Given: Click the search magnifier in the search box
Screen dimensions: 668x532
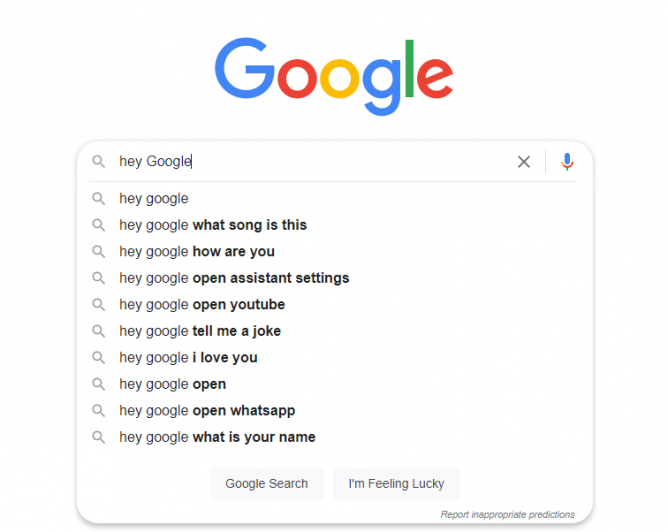Looking at the screenshot, I should click(98, 161).
